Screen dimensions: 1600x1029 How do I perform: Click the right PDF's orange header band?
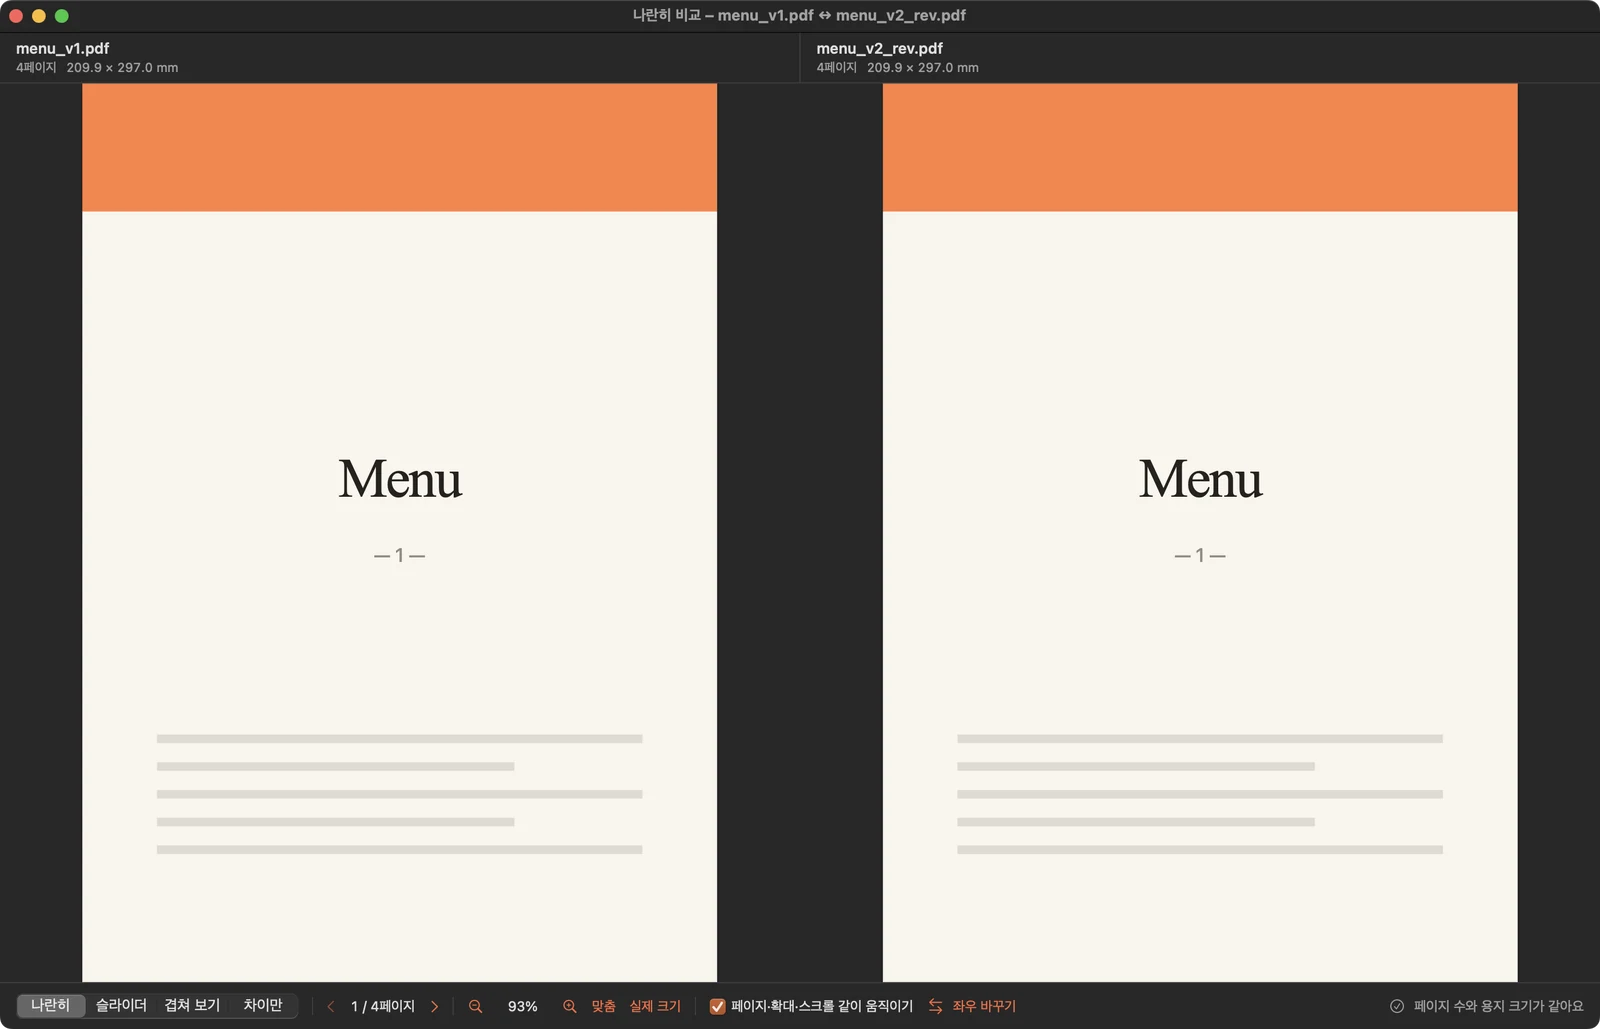tap(1200, 147)
